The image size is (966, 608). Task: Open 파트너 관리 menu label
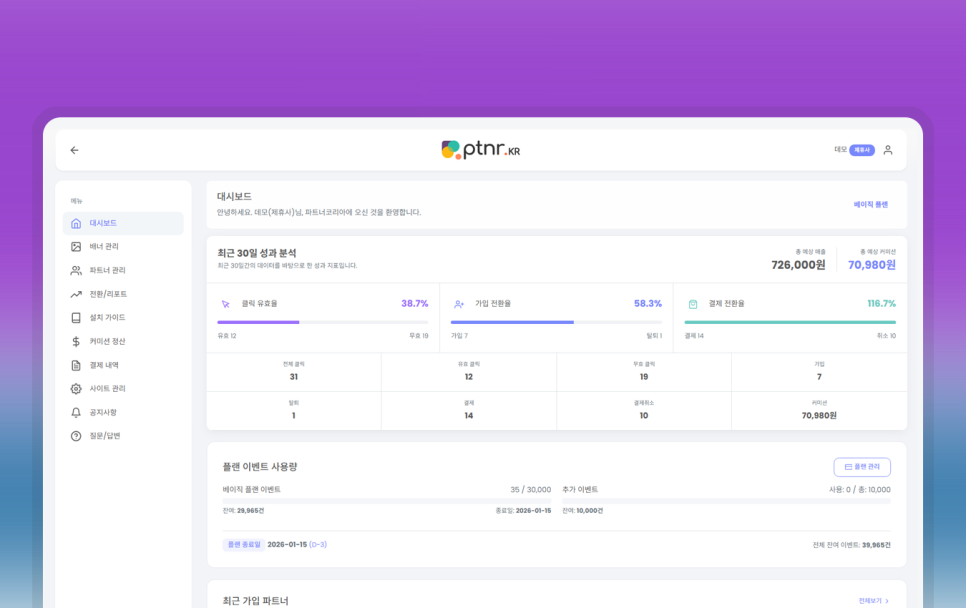click(107, 270)
